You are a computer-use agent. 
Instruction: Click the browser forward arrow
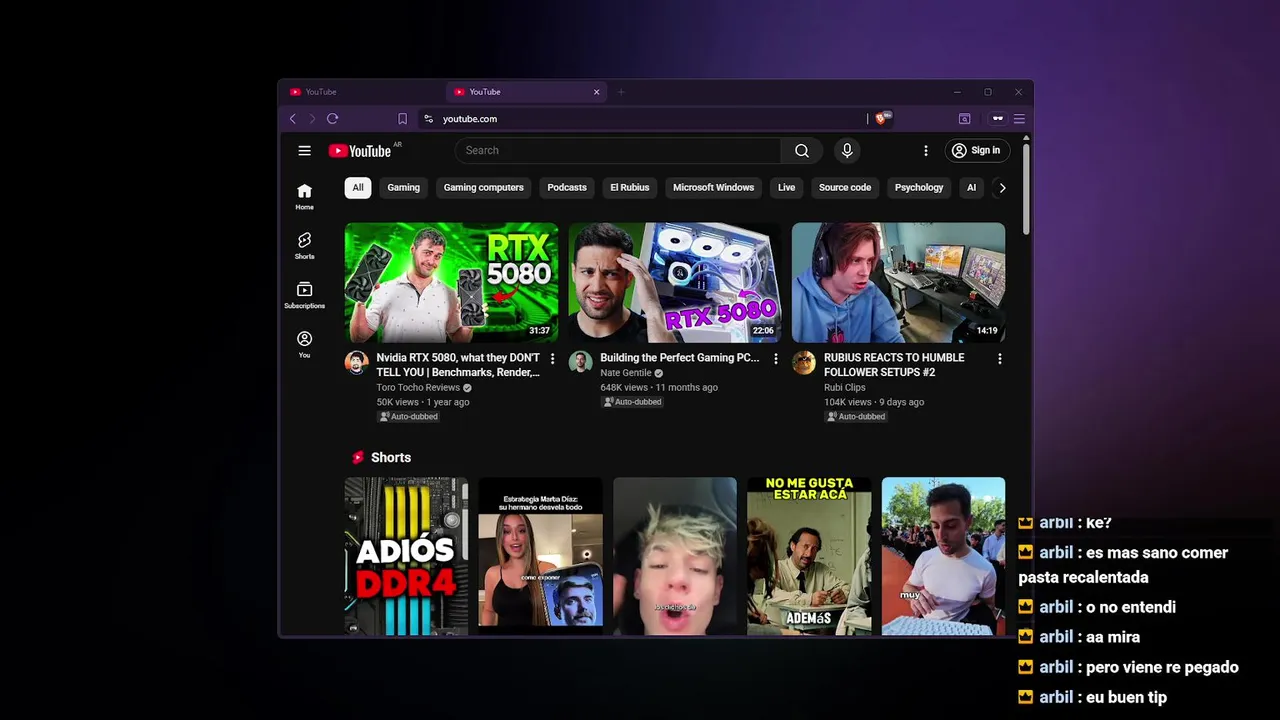(312, 119)
